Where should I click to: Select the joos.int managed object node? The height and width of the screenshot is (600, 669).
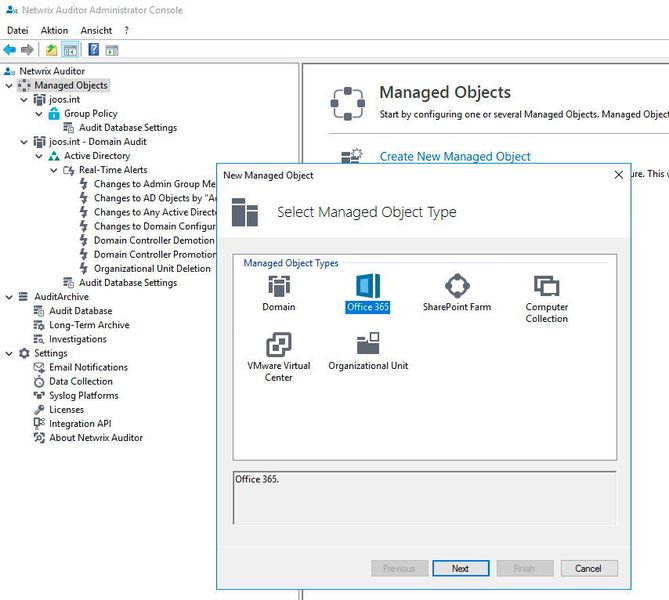point(64,99)
